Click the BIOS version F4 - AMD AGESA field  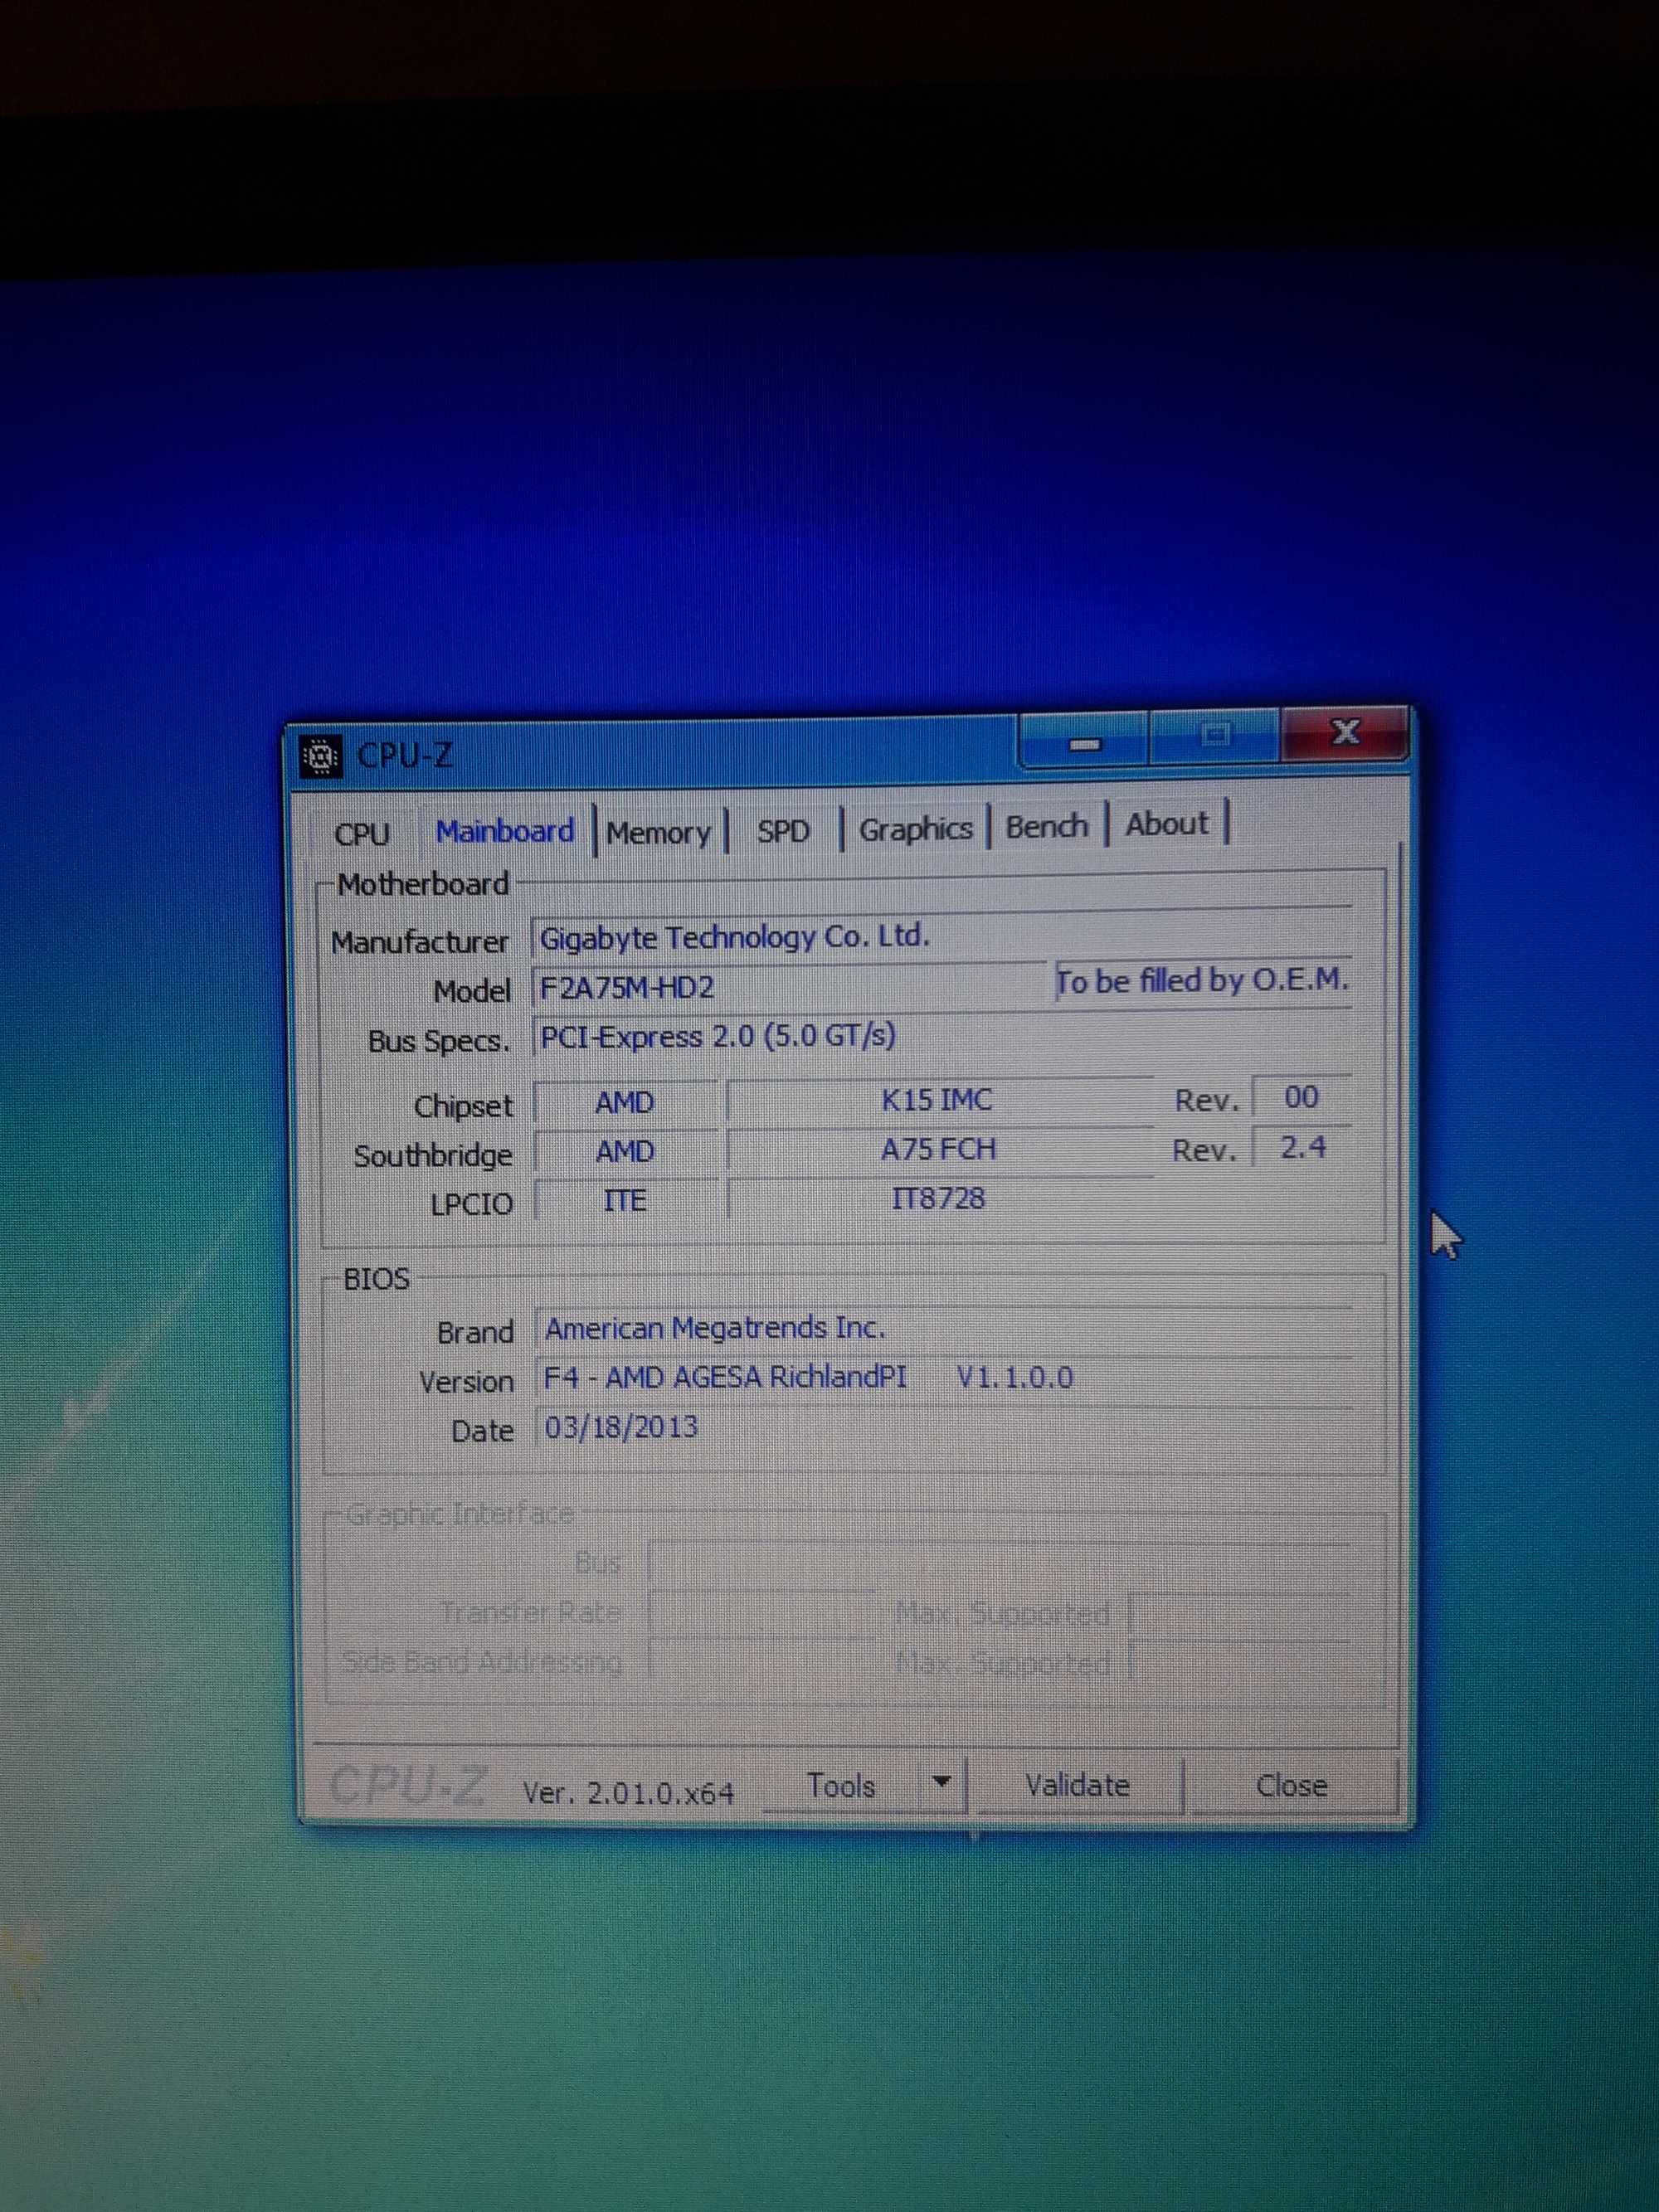(x=944, y=1378)
